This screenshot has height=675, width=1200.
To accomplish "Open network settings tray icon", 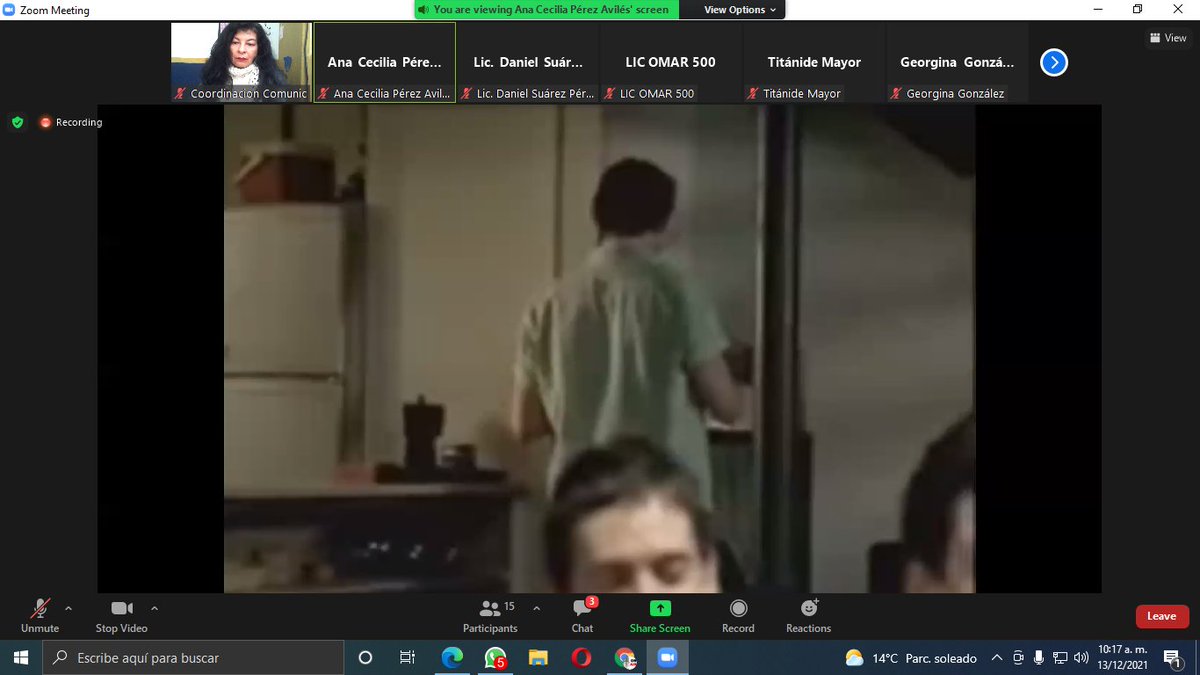I will coord(1060,658).
